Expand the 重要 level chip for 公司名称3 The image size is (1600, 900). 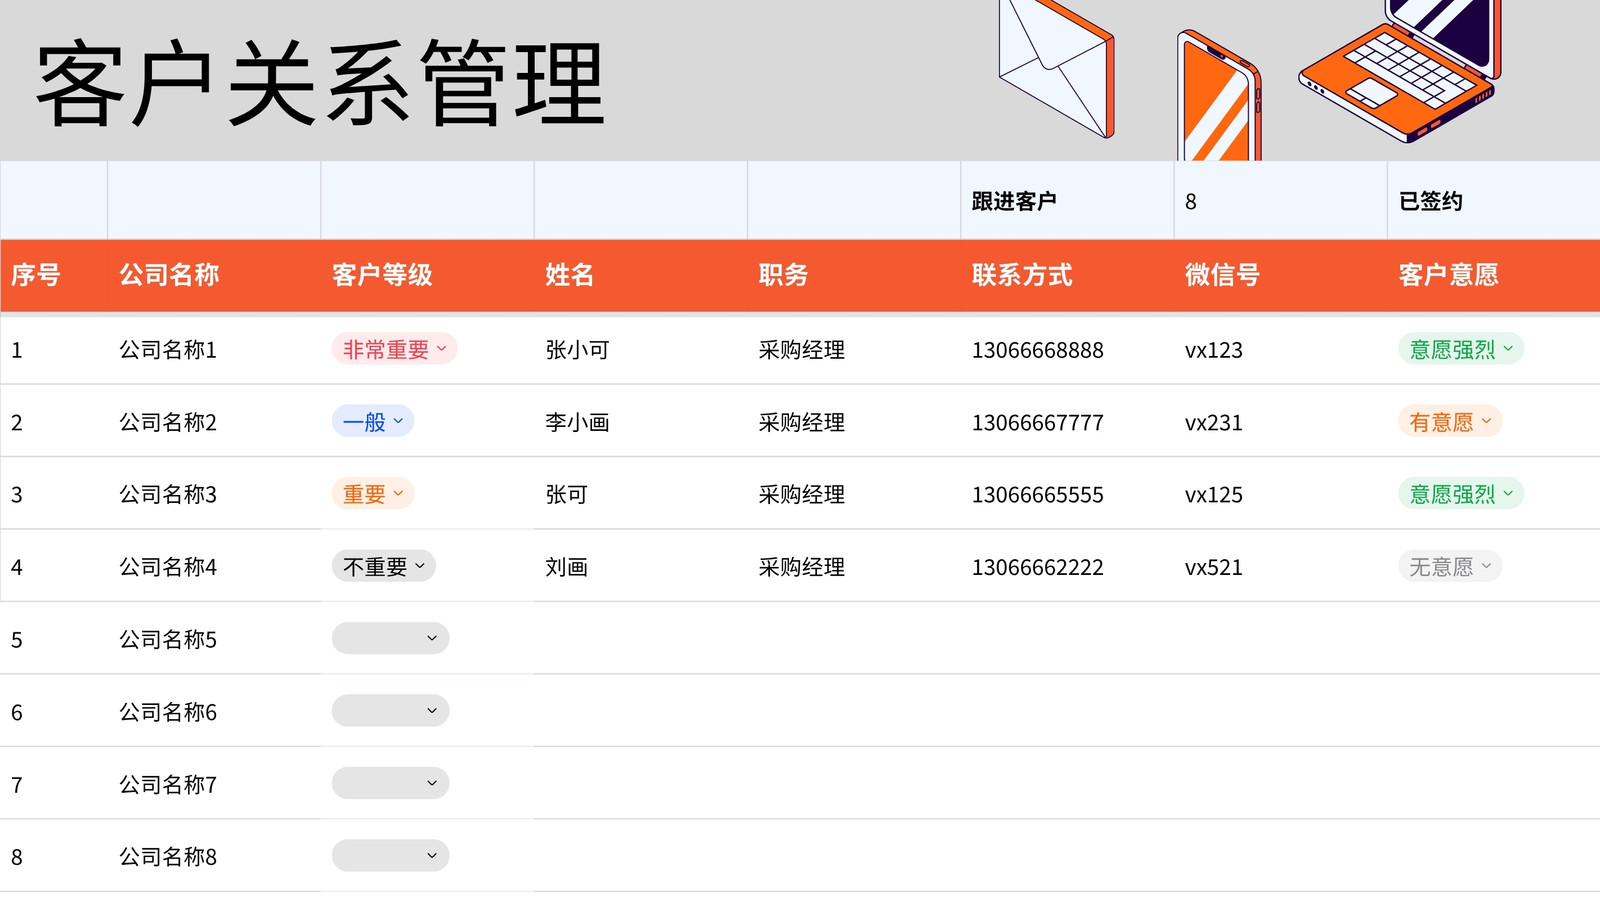372,494
